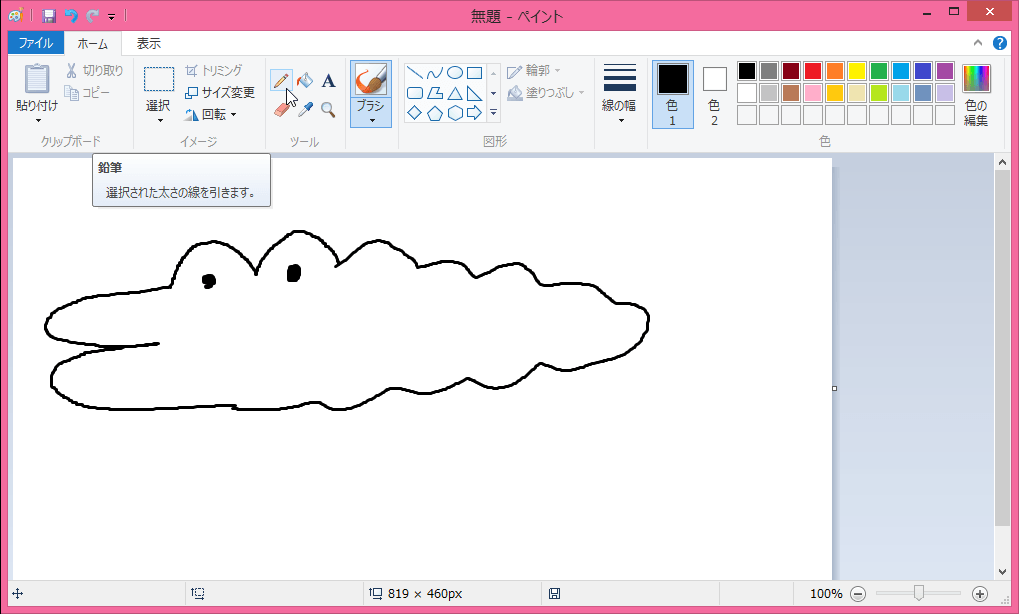Pick the red color swatch

point(813,71)
